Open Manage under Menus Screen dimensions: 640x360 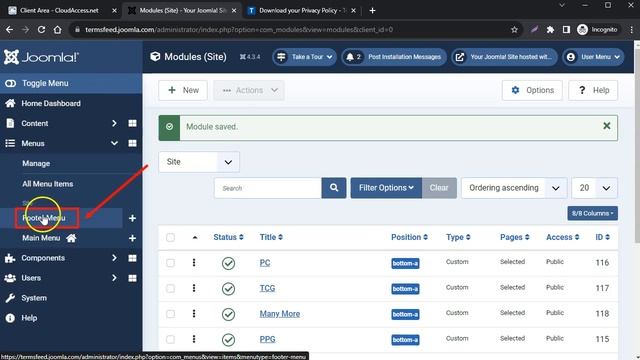36,163
